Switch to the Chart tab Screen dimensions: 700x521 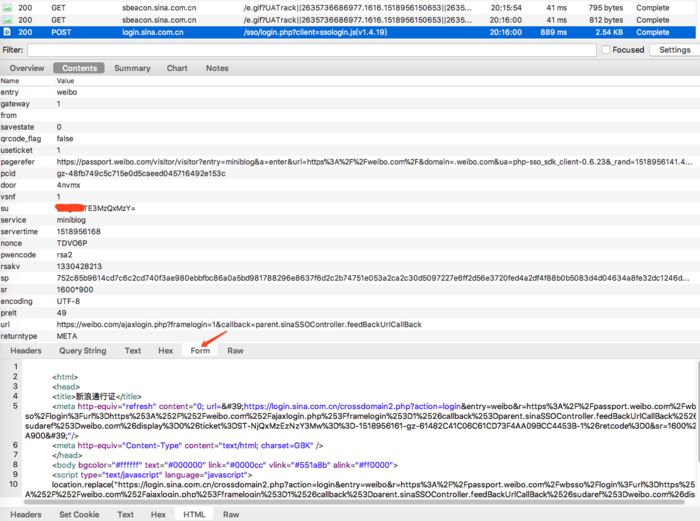tap(177, 68)
